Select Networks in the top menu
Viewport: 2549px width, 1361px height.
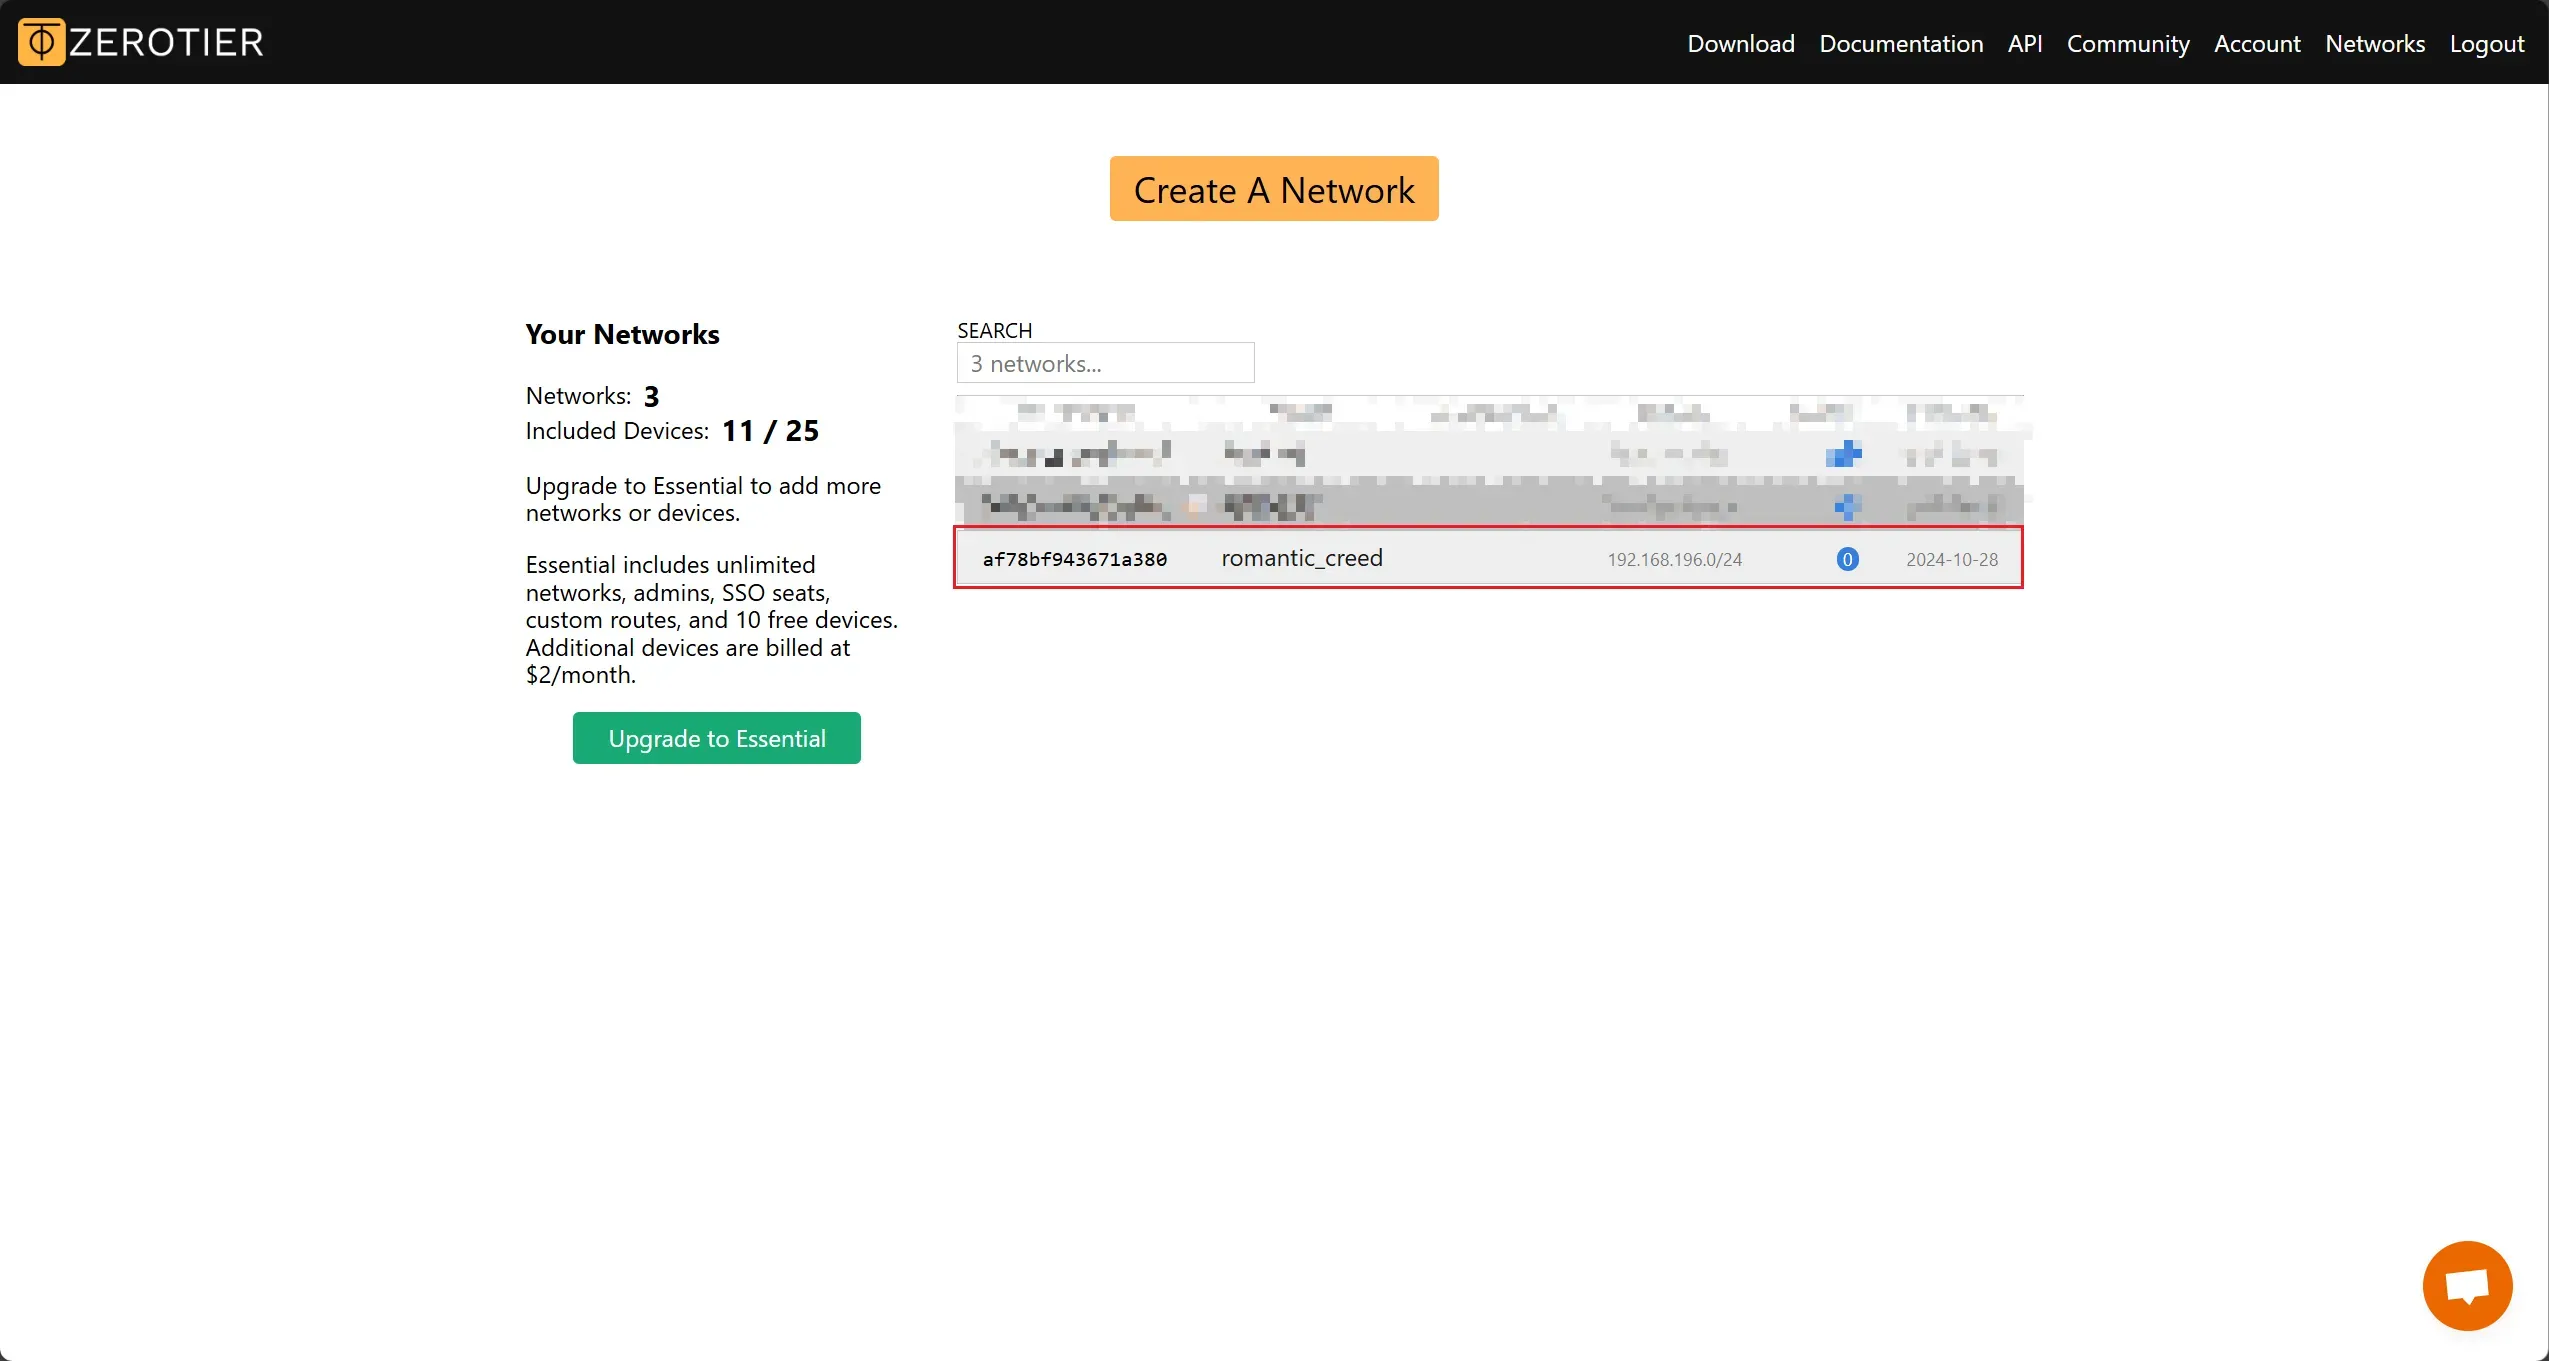[x=2374, y=44]
